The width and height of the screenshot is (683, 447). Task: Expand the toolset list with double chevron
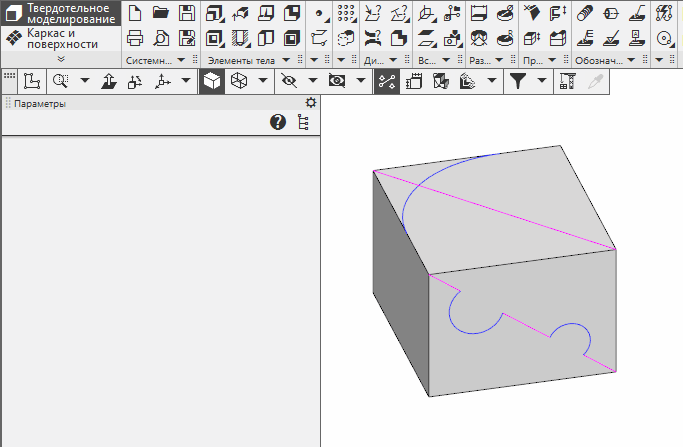point(61,60)
